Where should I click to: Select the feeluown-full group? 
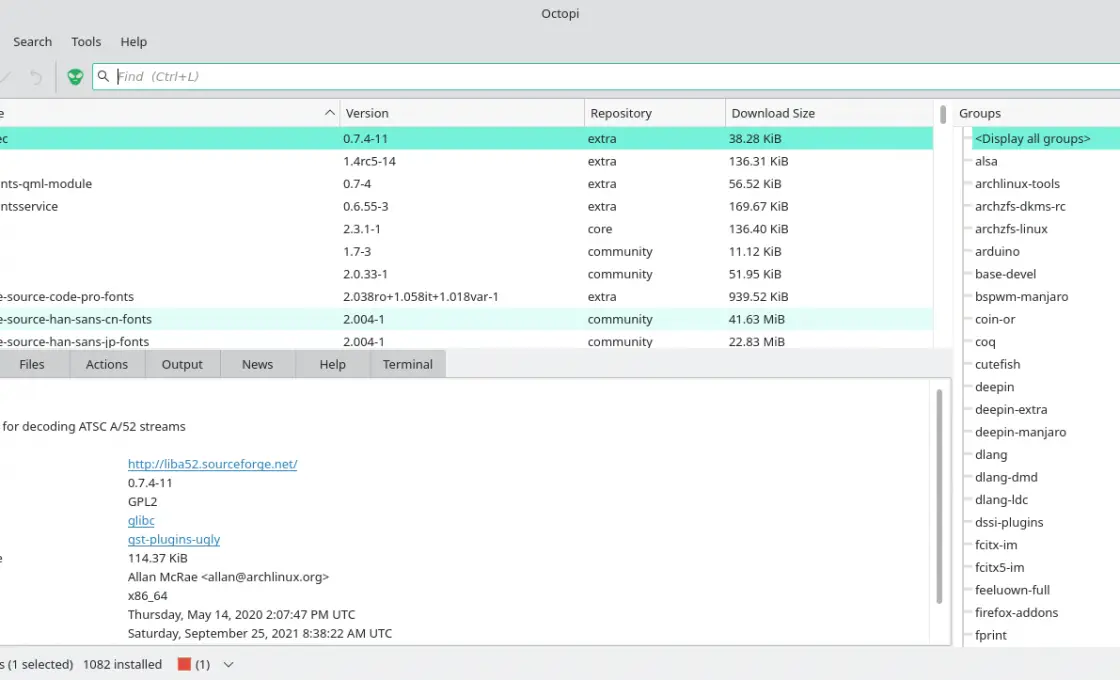point(1012,590)
